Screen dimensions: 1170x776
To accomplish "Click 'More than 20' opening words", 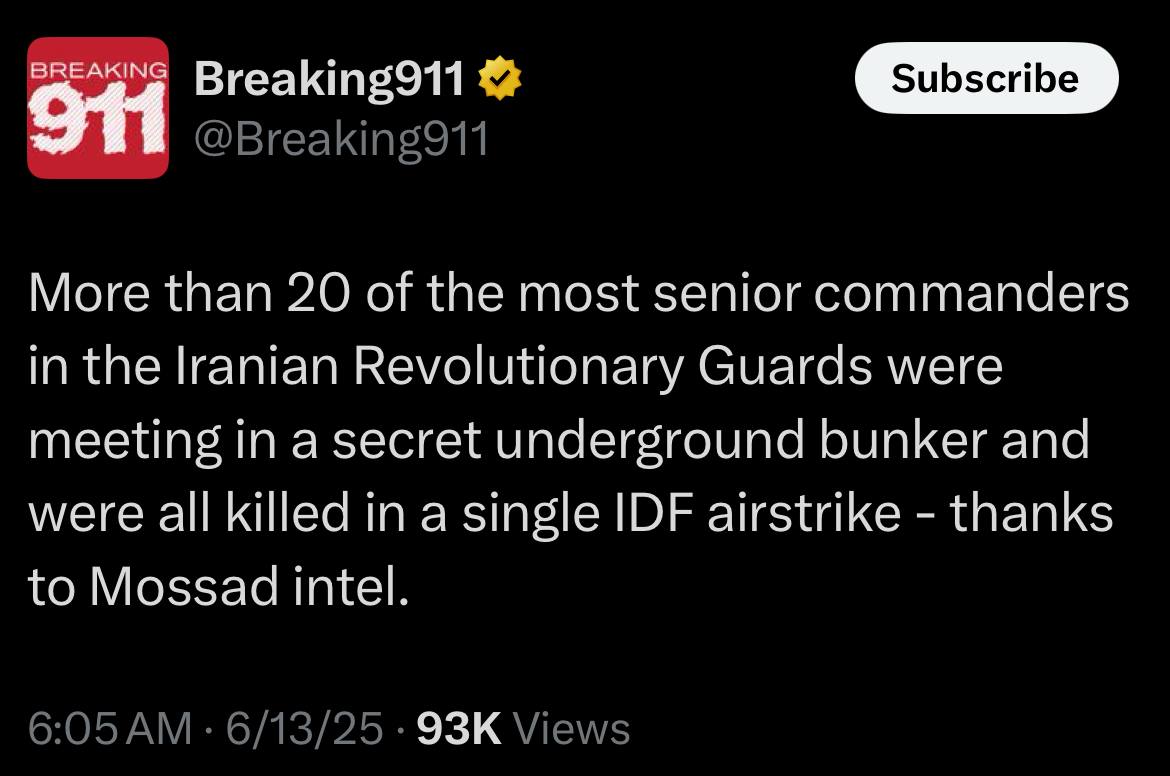I will (190, 293).
